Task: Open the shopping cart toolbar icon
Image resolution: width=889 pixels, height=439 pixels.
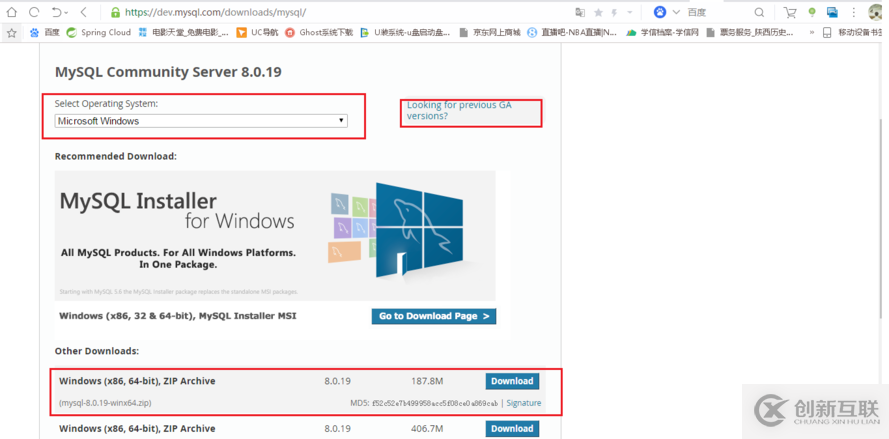Action: tap(790, 12)
